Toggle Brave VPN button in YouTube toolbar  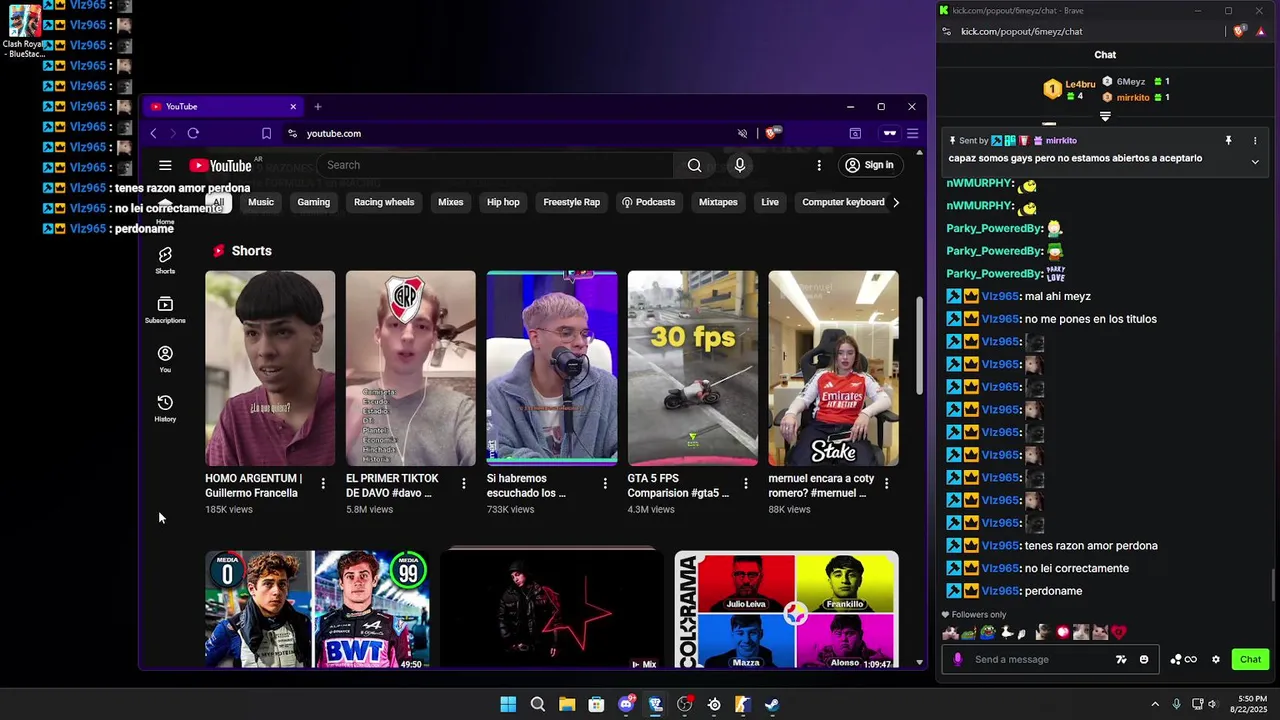click(x=889, y=133)
